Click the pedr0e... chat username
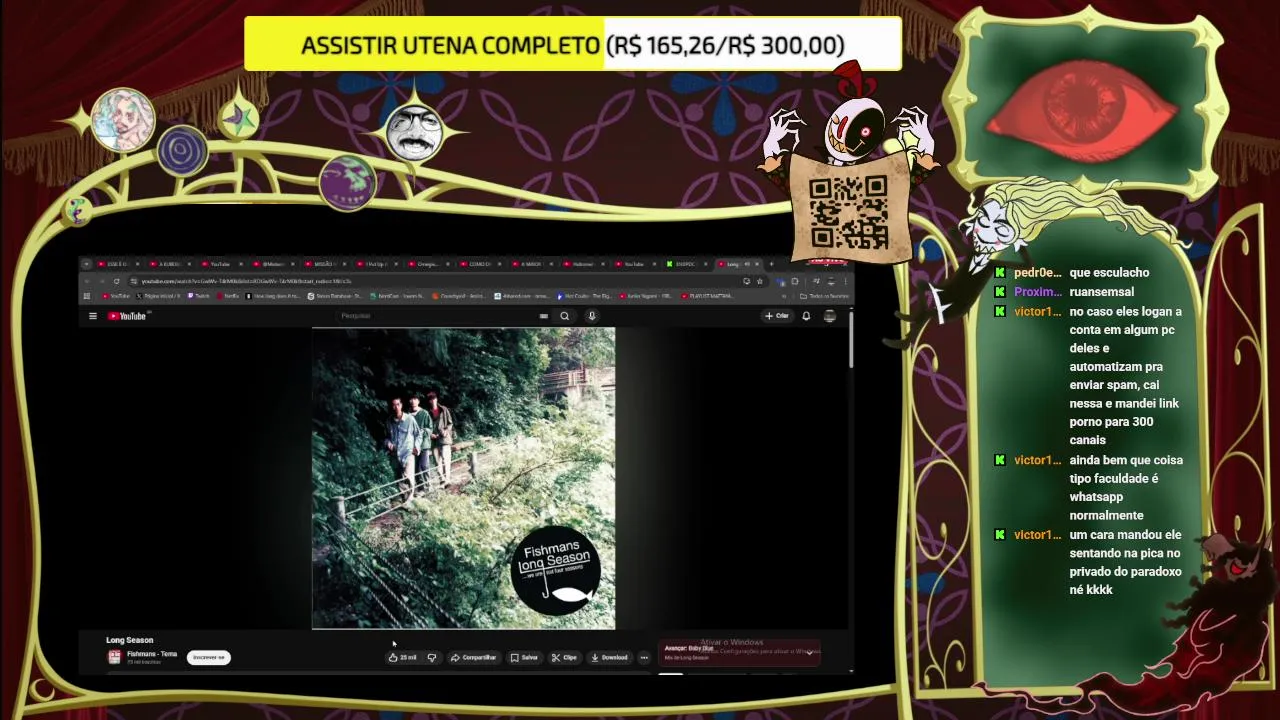This screenshot has width=1280, height=720. tap(1038, 272)
